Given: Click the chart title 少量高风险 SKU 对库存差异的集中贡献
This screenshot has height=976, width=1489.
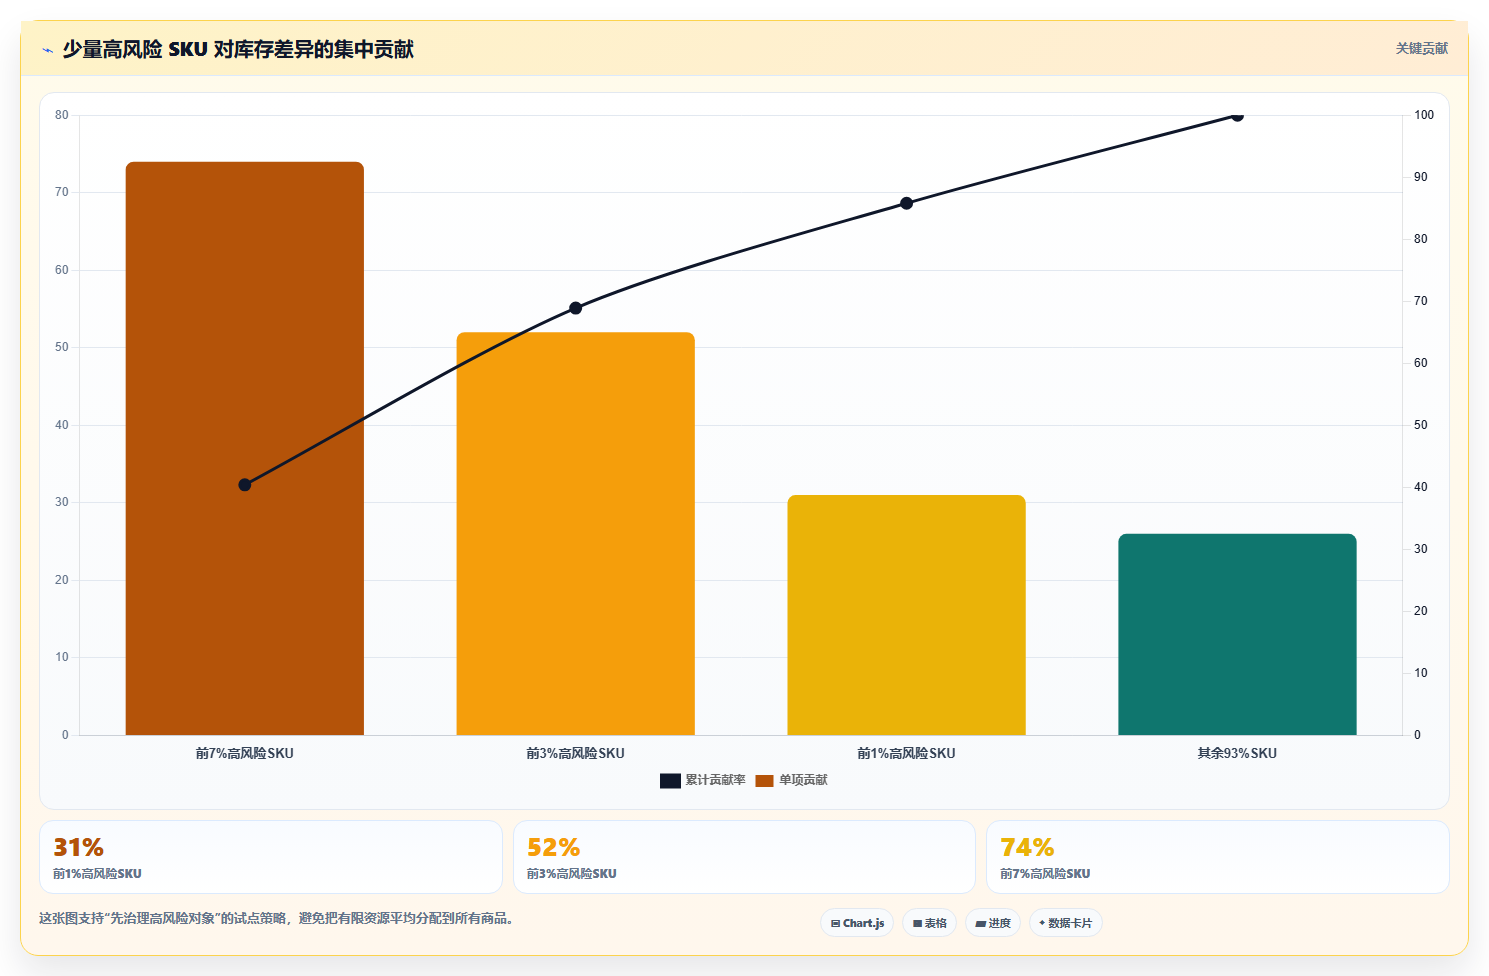Looking at the screenshot, I should (x=238, y=49).
